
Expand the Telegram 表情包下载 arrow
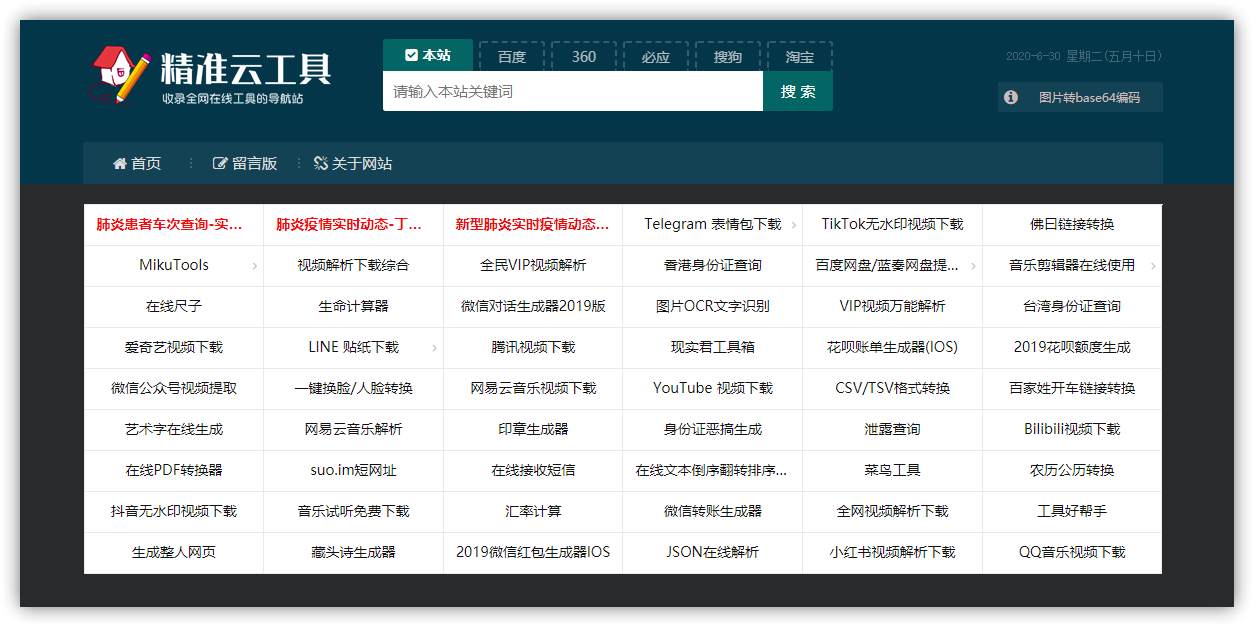pyautogui.click(x=794, y=225)
